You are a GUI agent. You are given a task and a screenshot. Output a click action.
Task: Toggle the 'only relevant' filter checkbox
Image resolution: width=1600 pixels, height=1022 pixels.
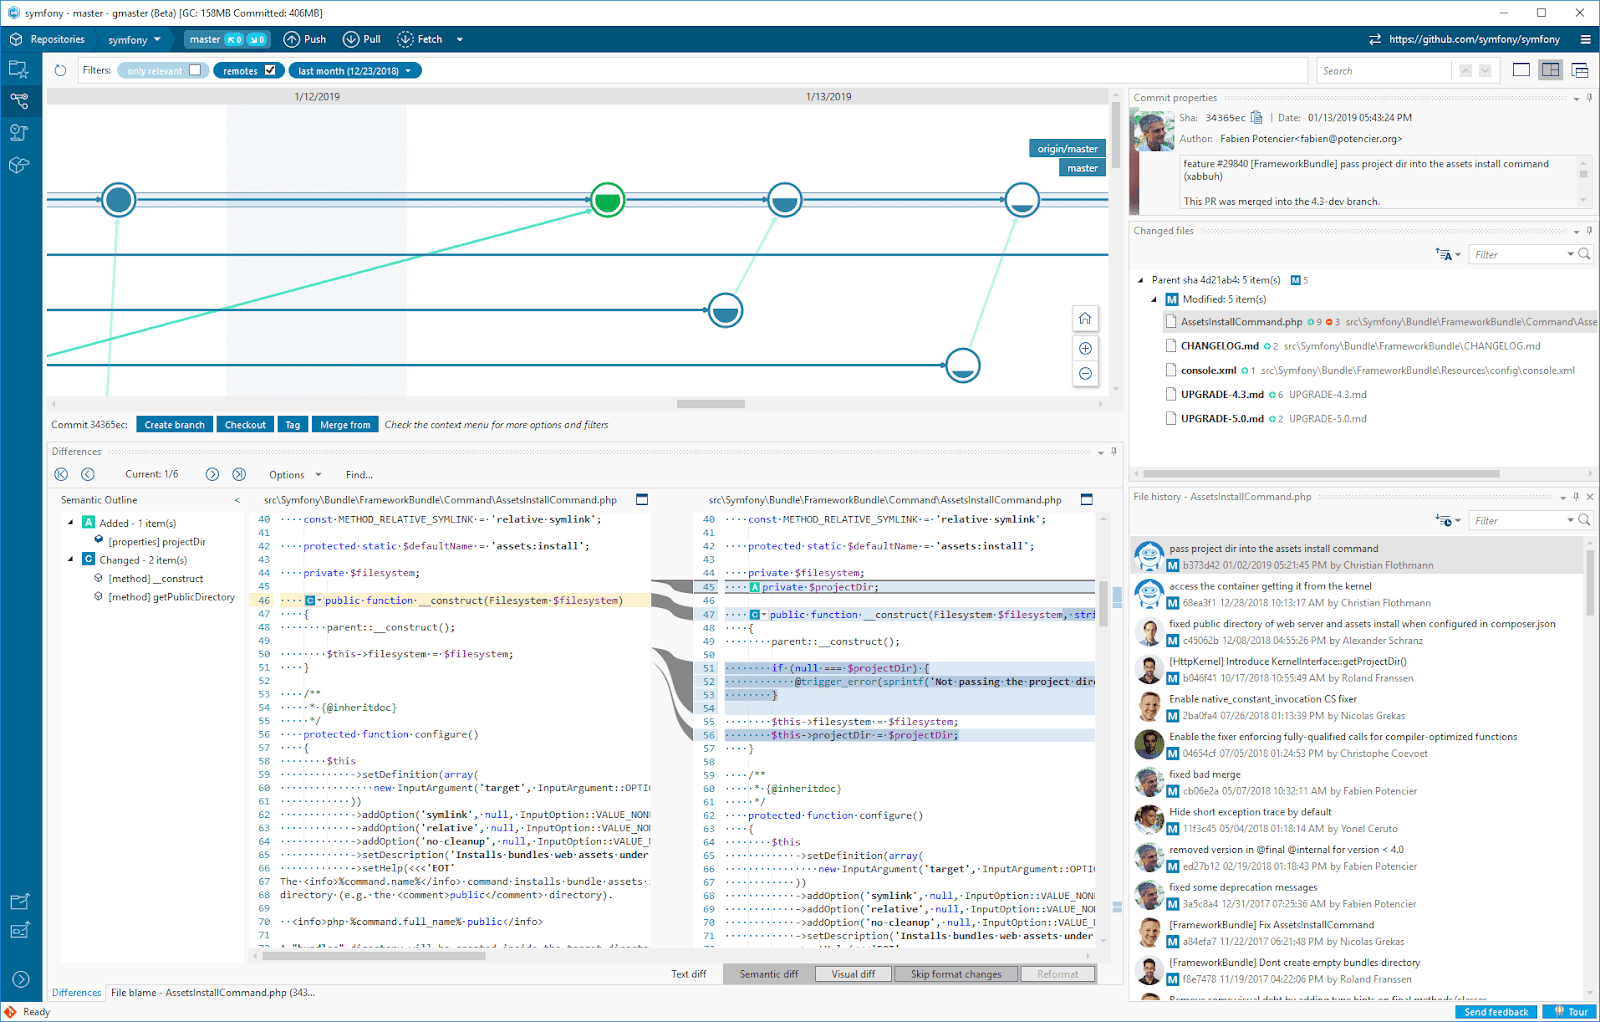(195, 70)
